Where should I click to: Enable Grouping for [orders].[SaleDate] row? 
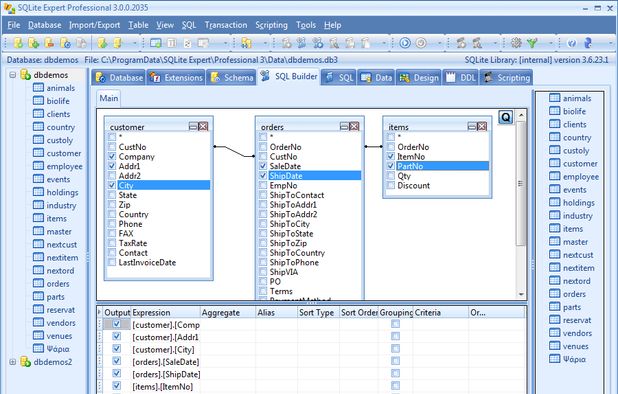click(395, 361)
